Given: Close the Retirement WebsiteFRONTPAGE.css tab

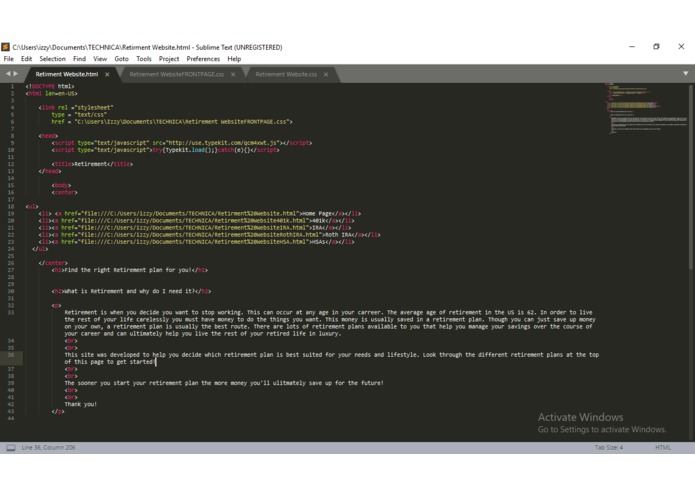Looking at the screenshot, I should 233,74.
